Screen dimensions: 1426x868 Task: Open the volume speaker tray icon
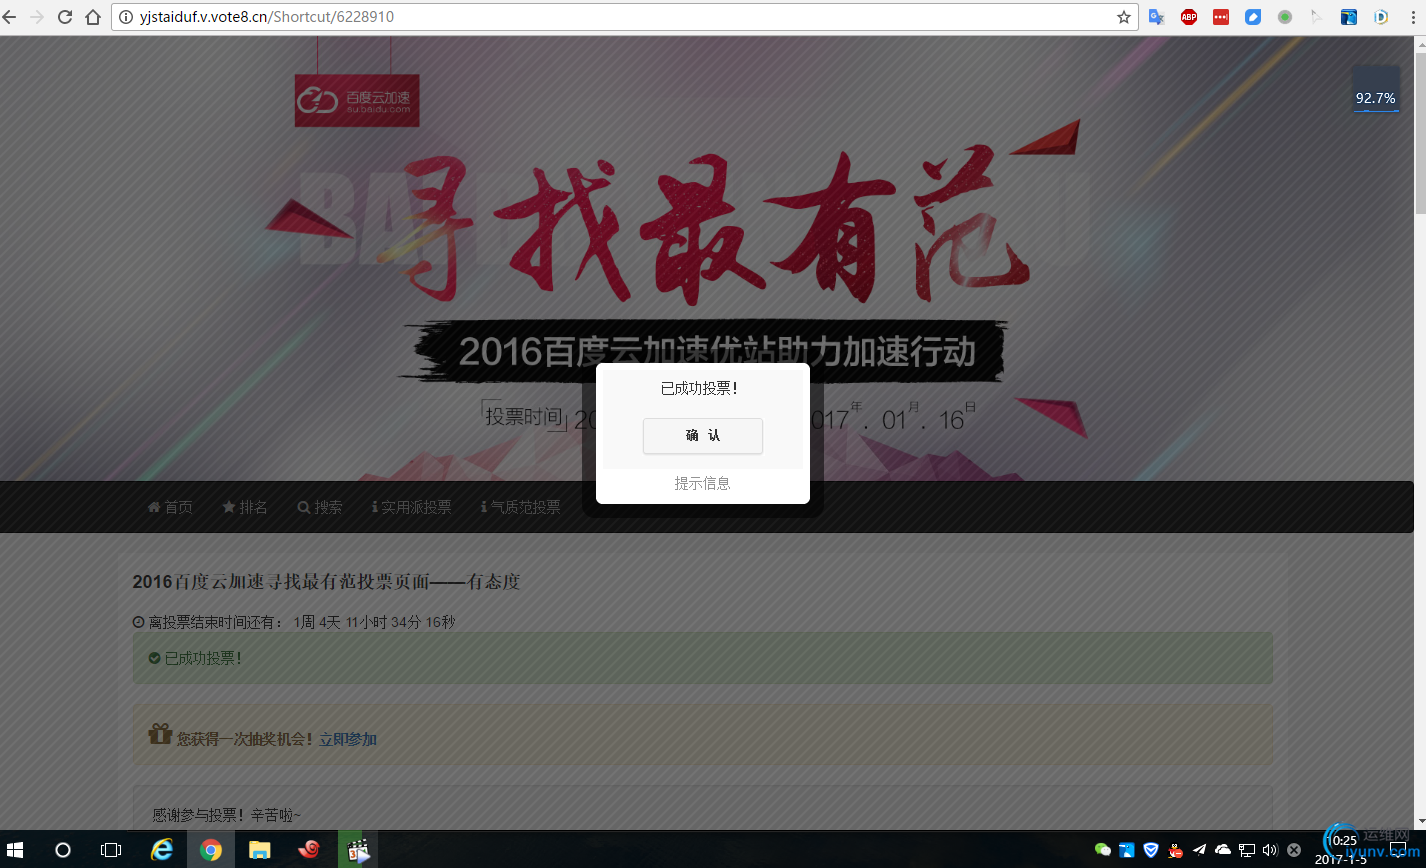[x=1270, y=850]
